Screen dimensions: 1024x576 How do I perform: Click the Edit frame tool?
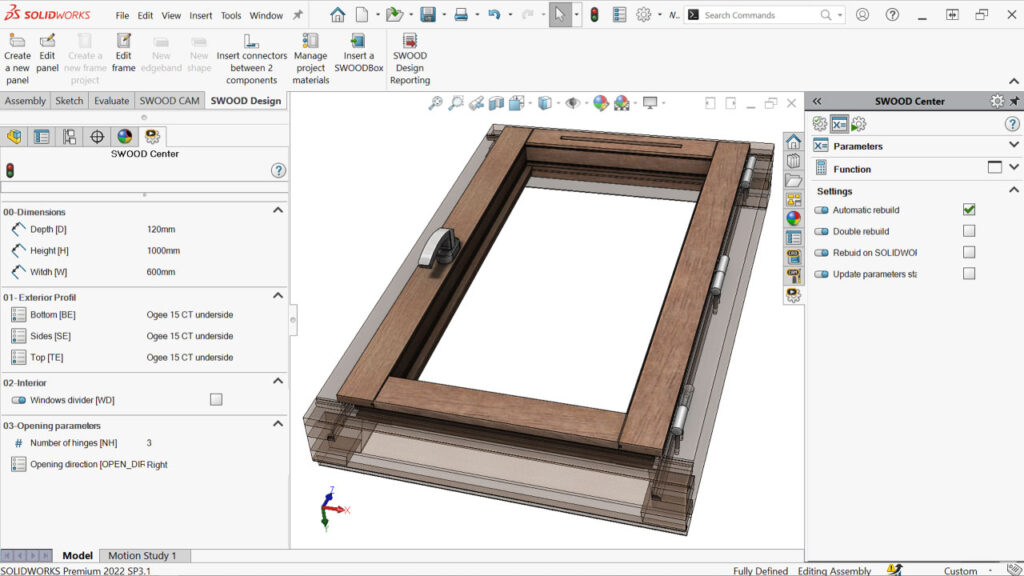coord(124,41)
